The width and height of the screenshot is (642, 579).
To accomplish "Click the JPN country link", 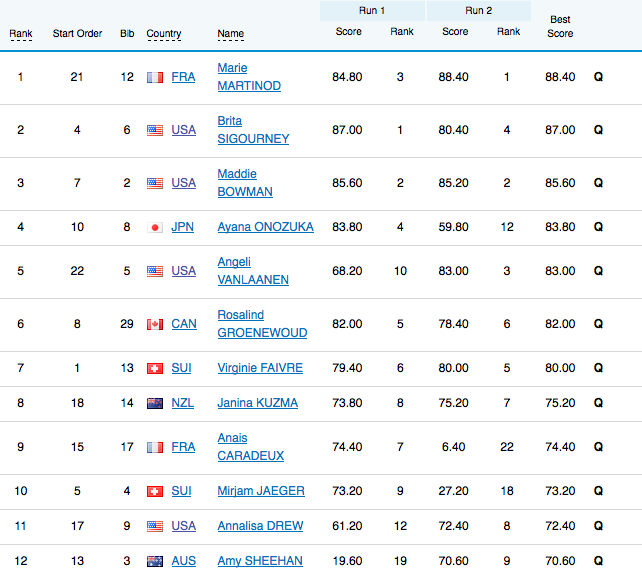I will [x=183, y=227].
